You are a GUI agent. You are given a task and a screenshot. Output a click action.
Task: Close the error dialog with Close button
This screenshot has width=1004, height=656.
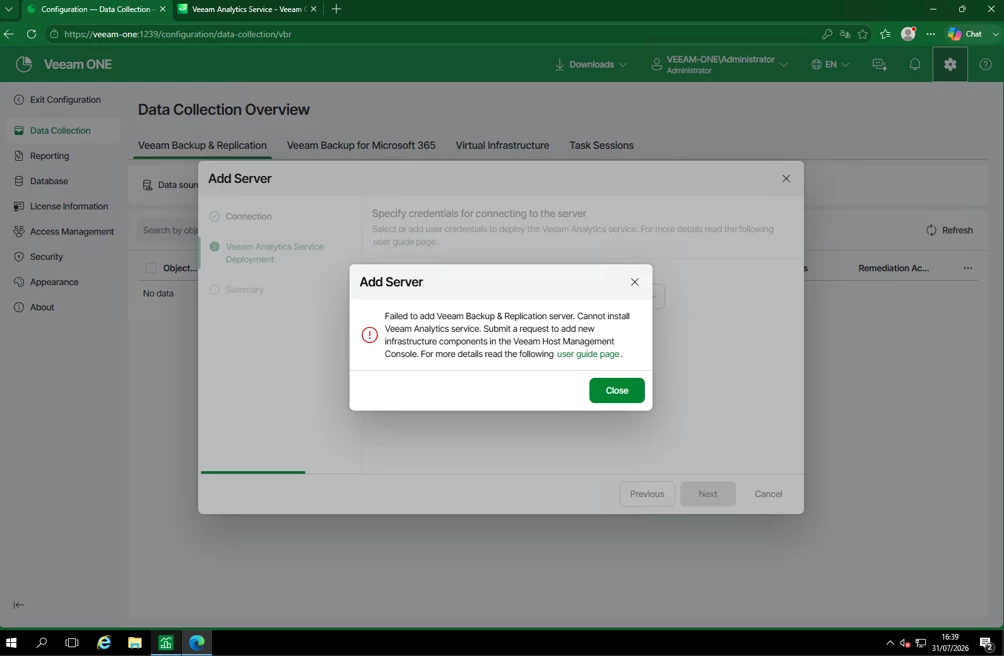click(617, 390)
